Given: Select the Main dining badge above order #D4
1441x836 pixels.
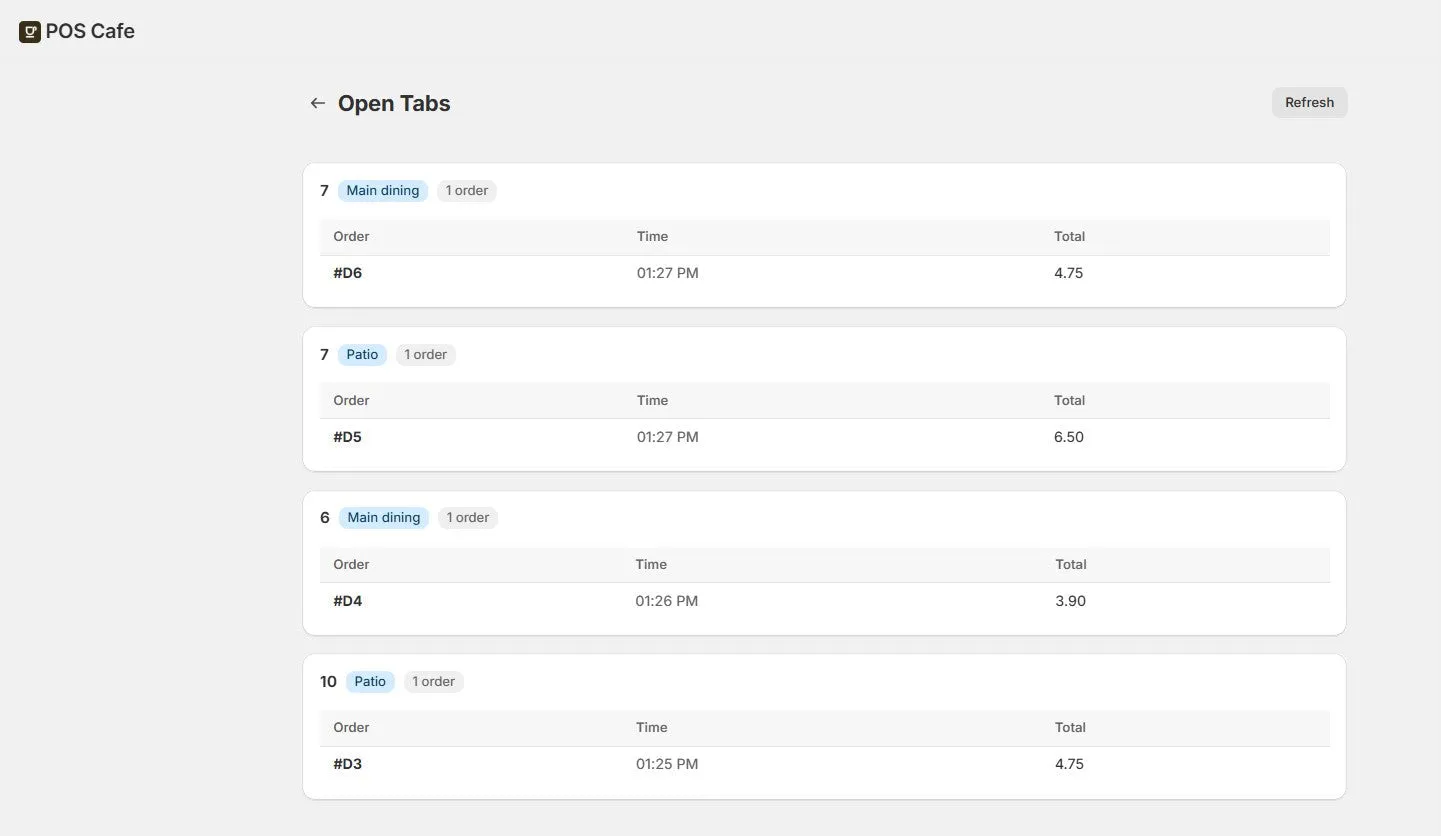Looking at the screenshot, I should coord(384,517).
